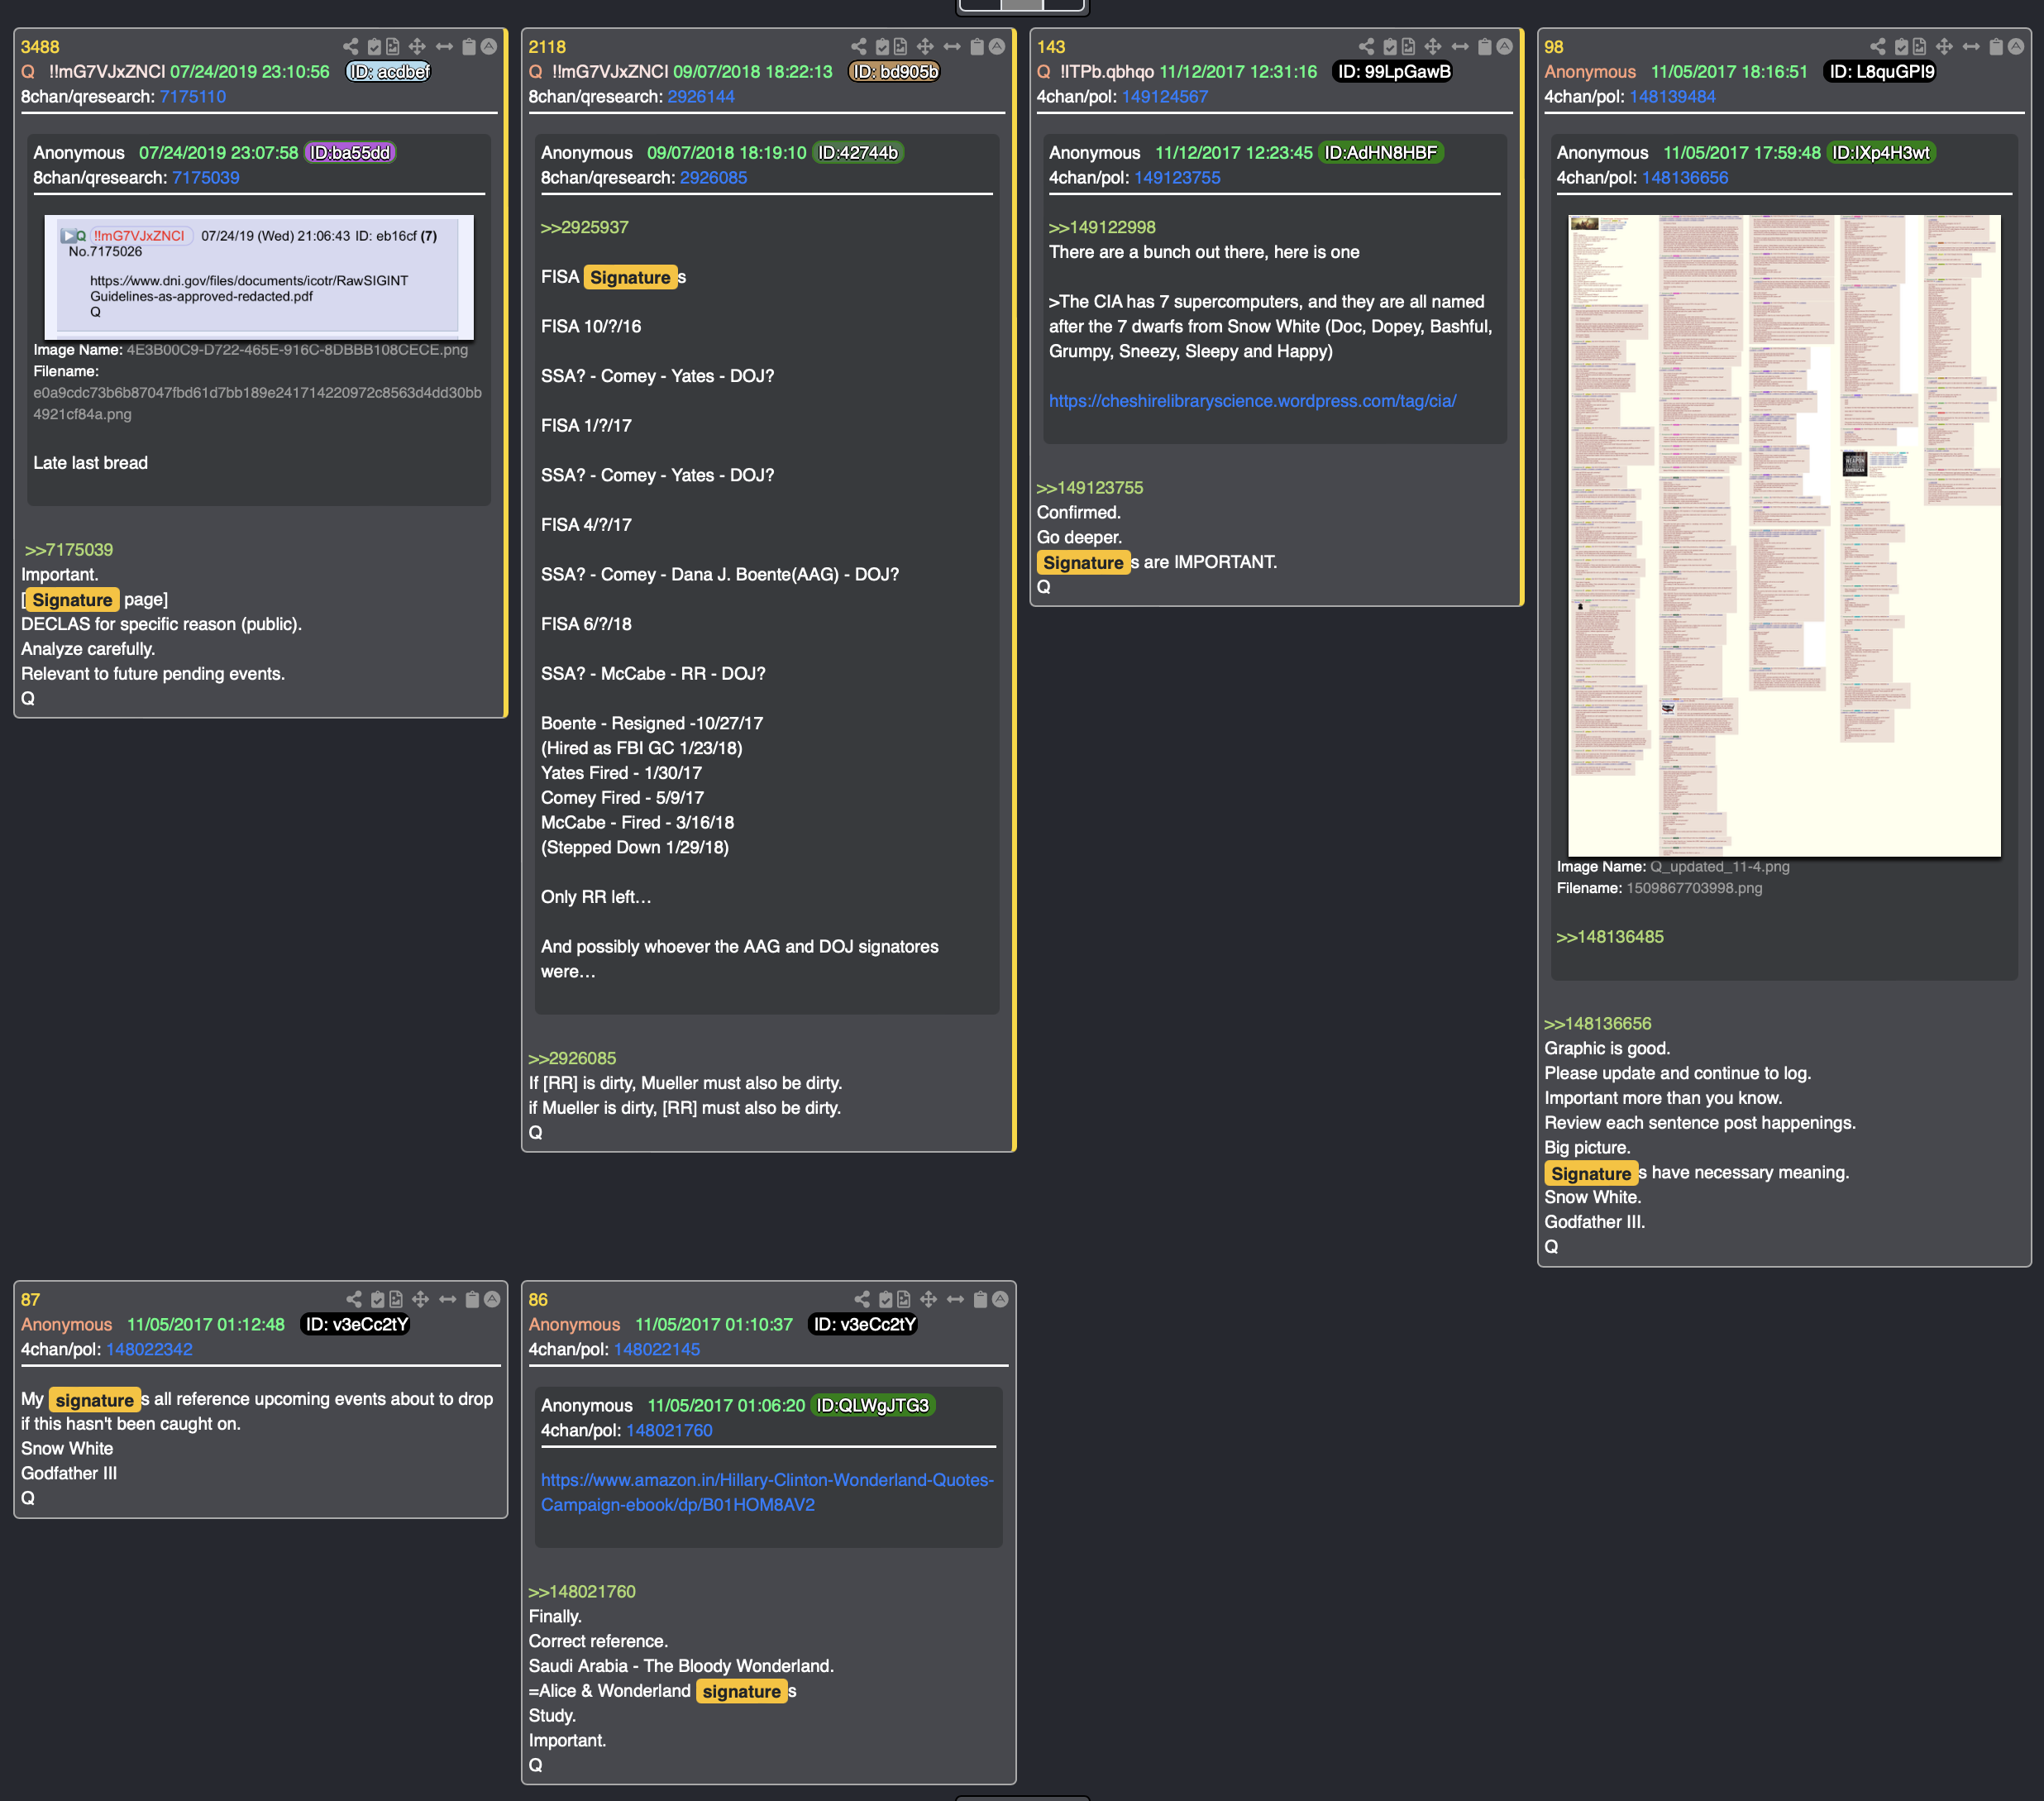The image size is (2044, 1801).
Task: Collapse post 2118 with the circle chevron
Action: point(997,47)
